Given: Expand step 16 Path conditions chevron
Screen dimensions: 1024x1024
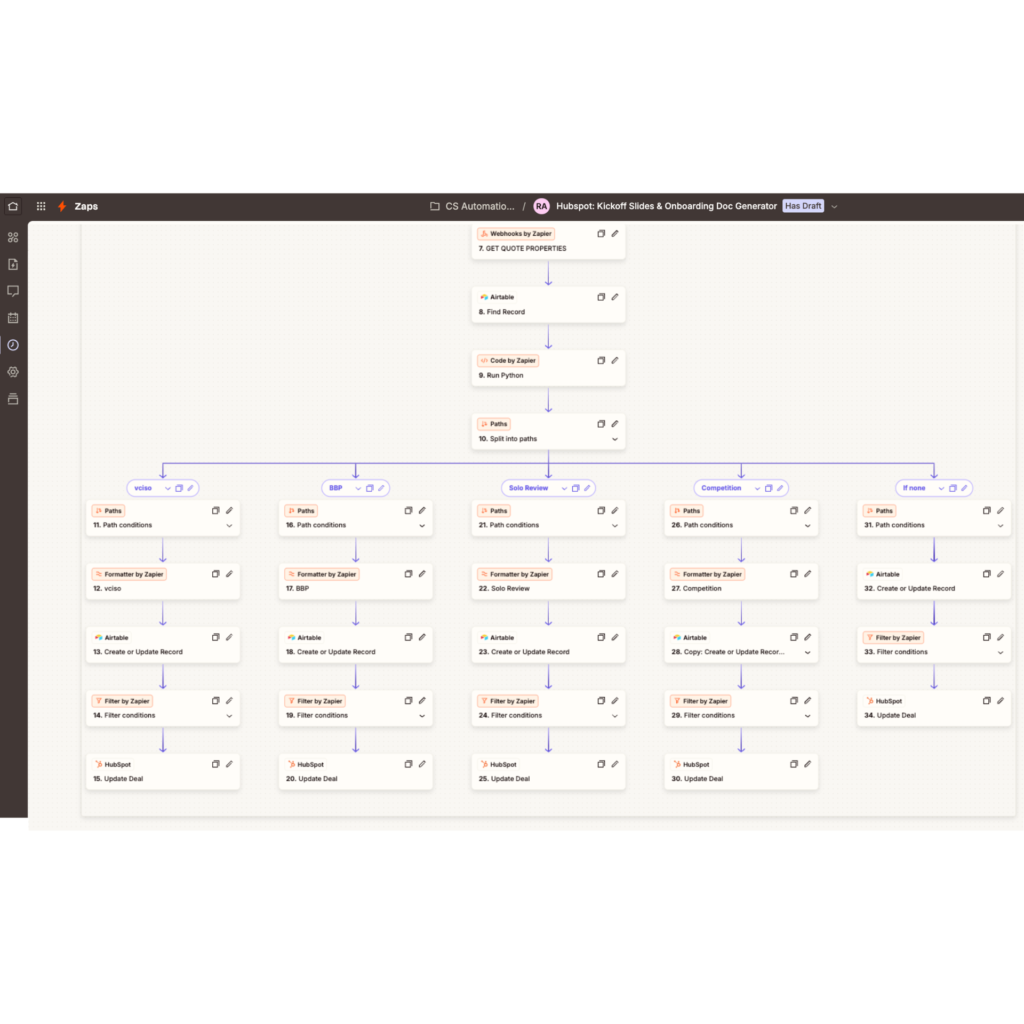Looking at the screenshot, I should [422, 525].
